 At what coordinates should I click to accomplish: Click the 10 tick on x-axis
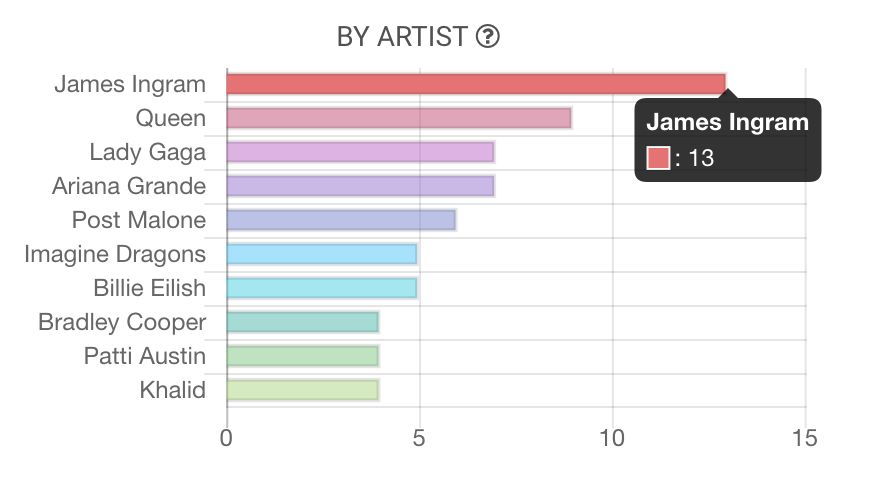(612, 438)
